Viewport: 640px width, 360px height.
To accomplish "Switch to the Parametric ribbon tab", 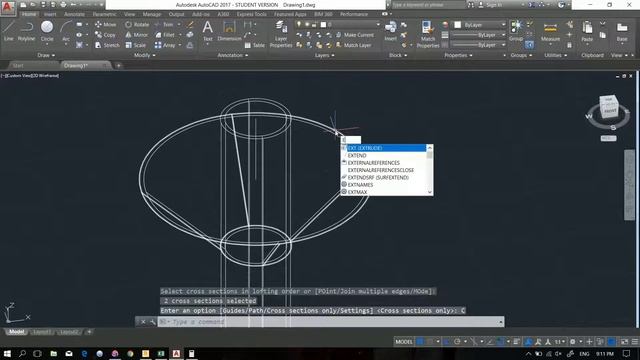I will 104,14.
